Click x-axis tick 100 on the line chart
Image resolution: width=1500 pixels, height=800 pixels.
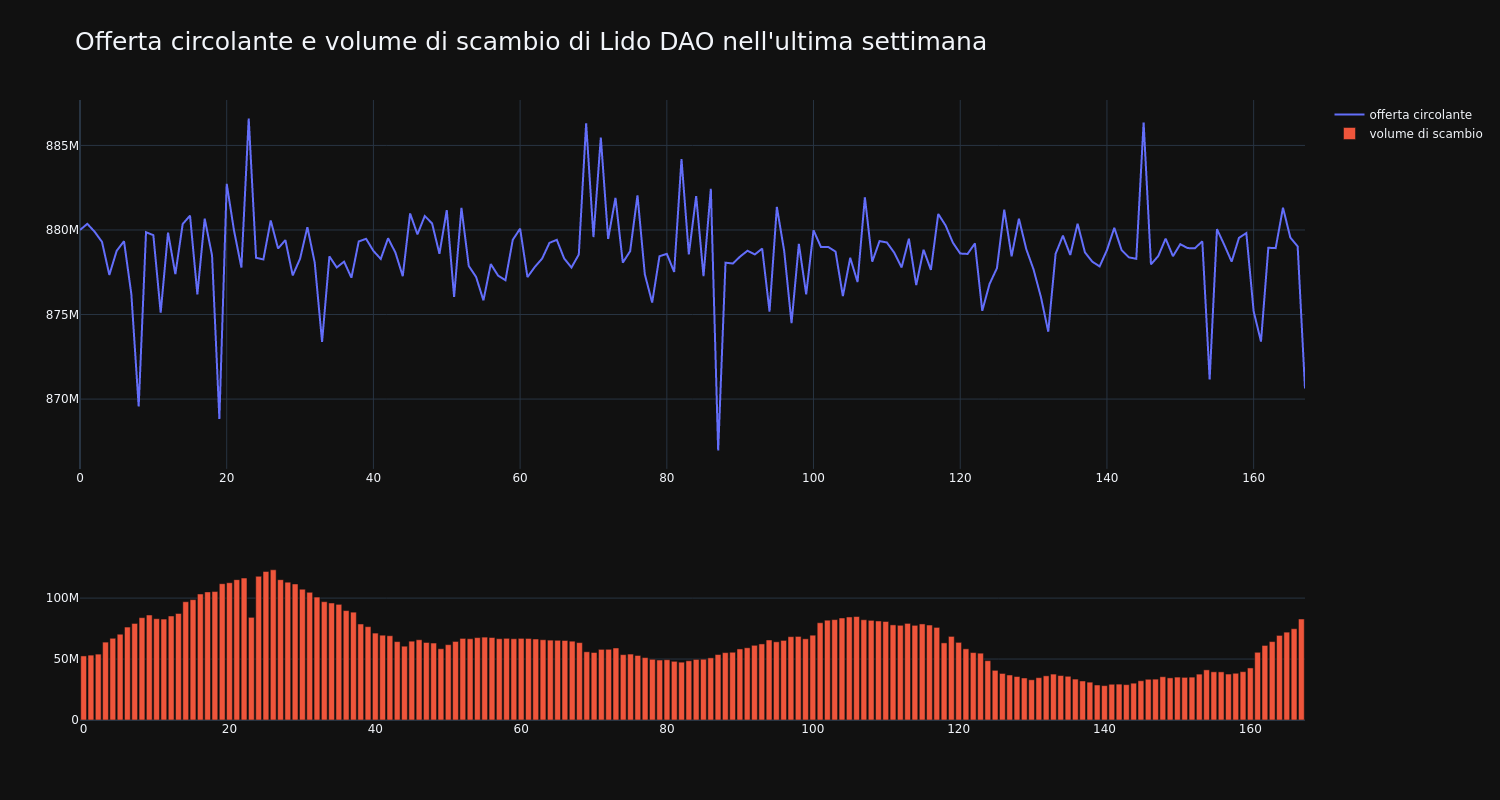tap(813, 478)
